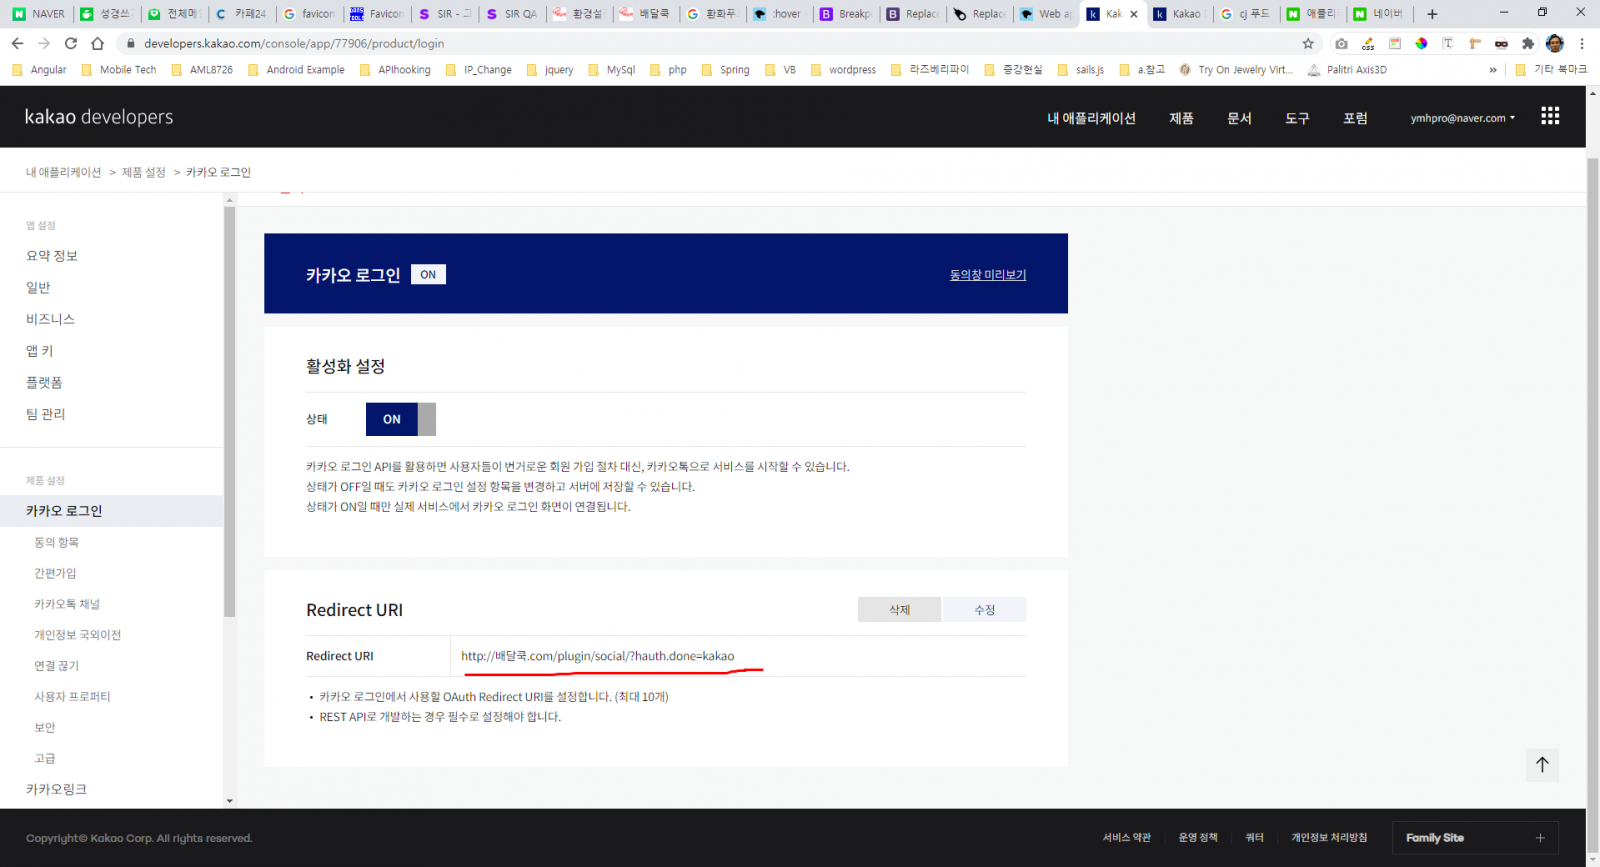Click the kakao developers logo
Screen dimensions: 1600x867
(99, 117)
